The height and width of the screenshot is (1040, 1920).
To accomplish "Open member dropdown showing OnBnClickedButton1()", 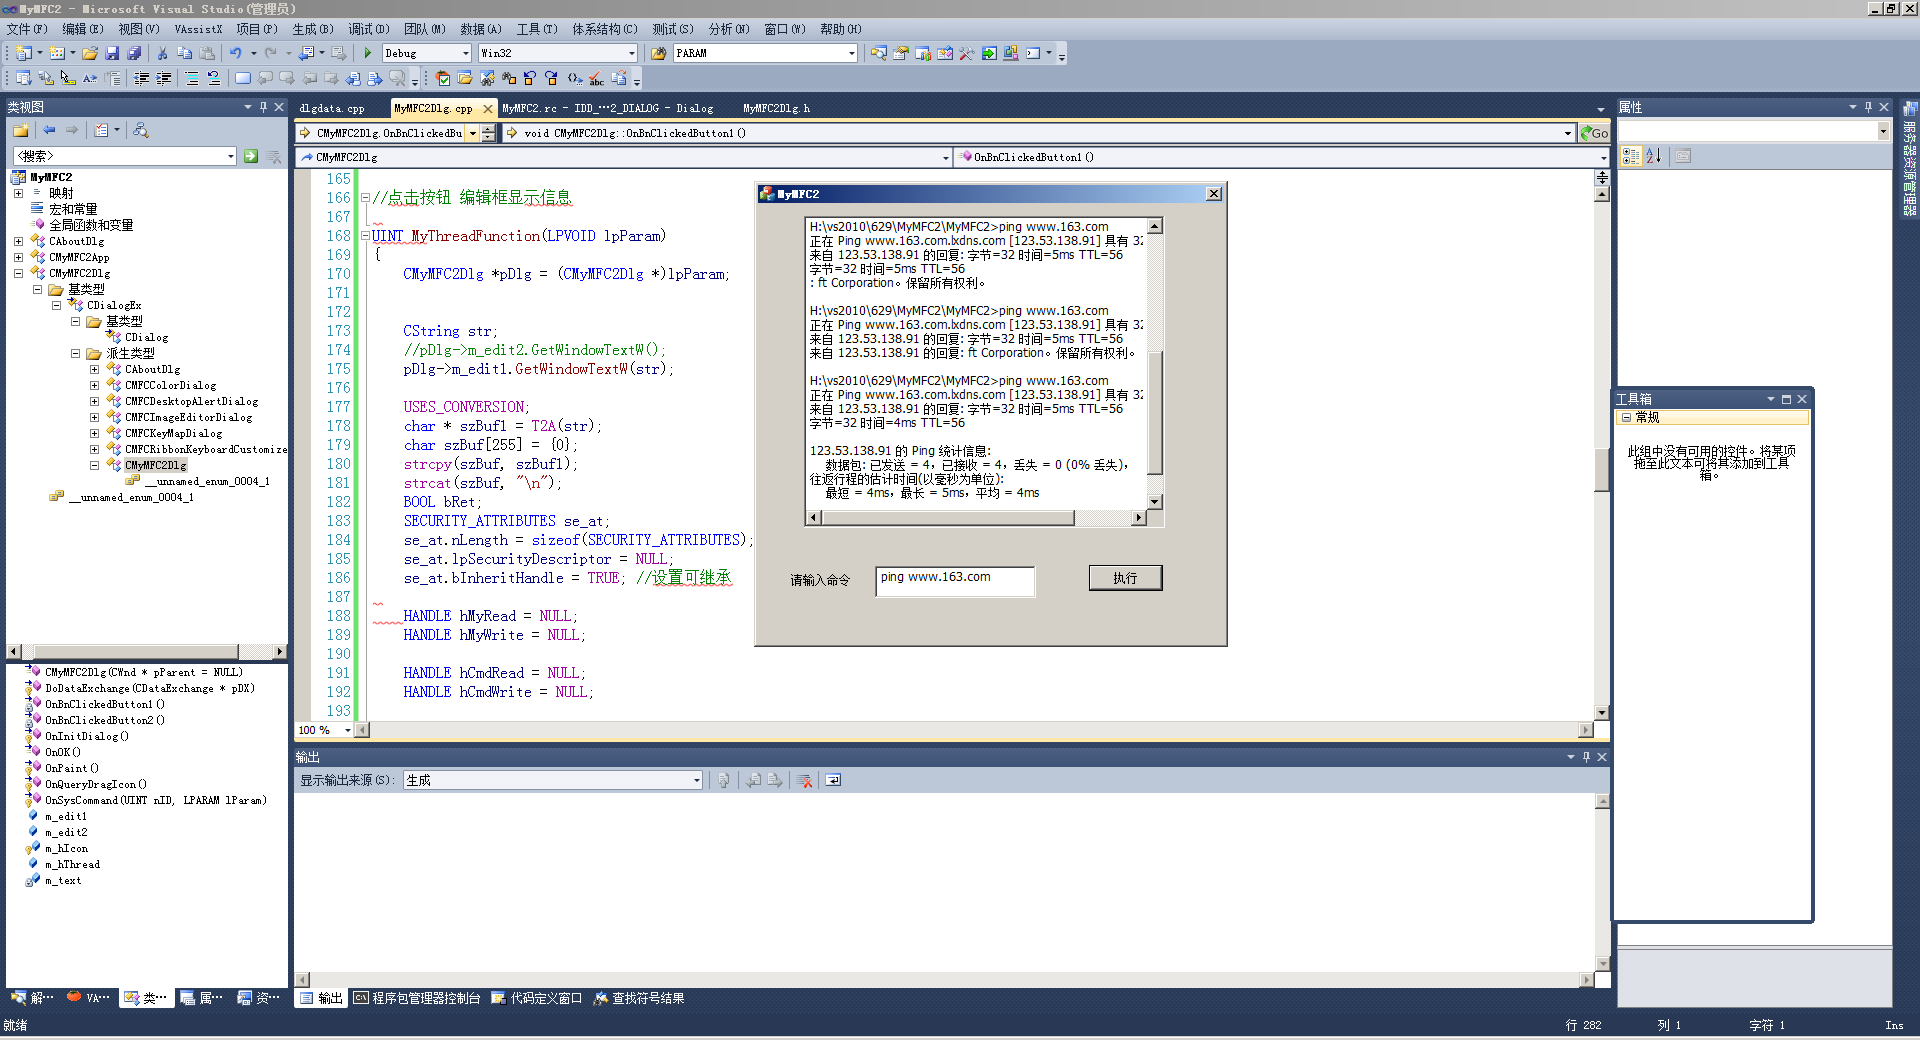I will 1281,157.
